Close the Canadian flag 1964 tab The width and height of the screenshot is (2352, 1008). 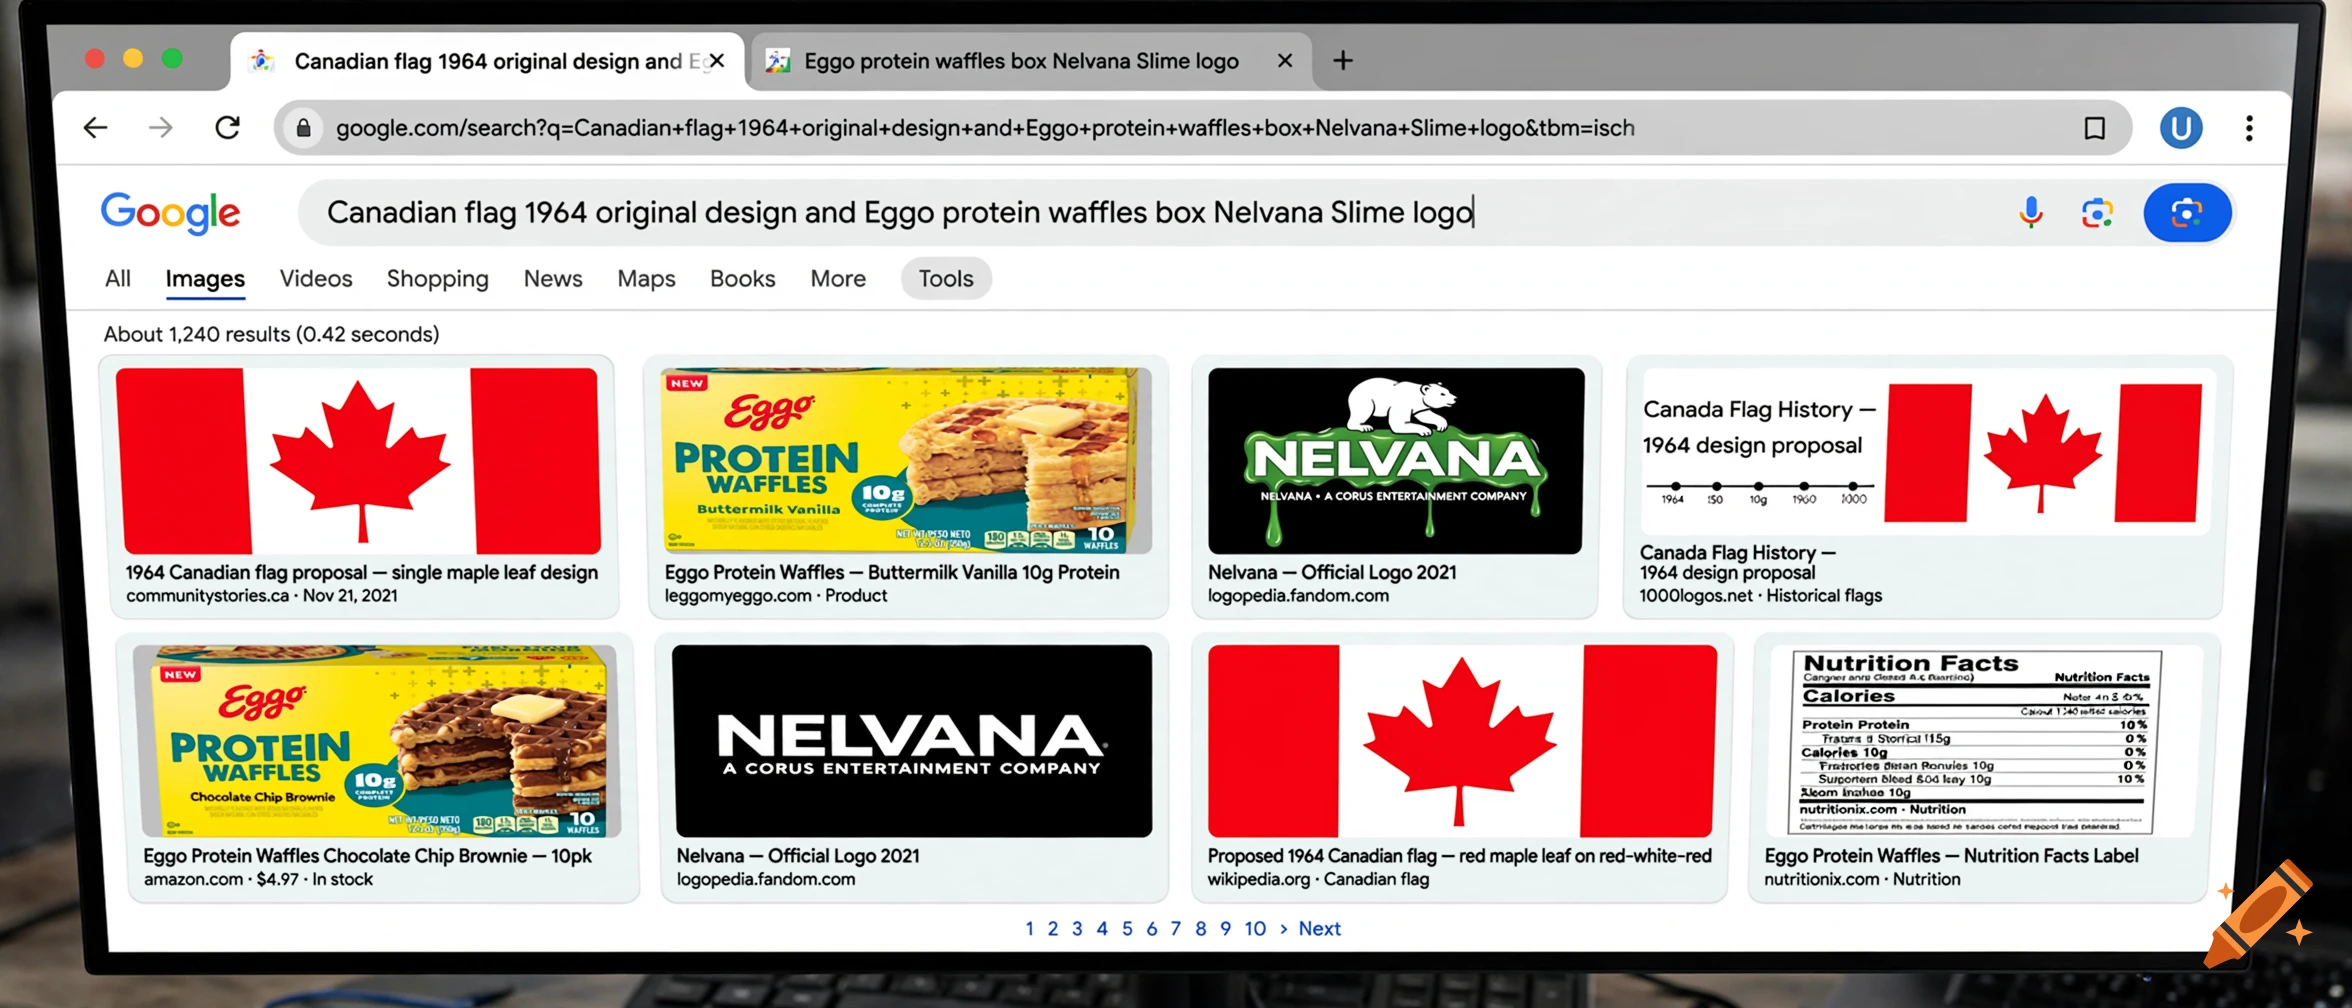tap(716, 61)
